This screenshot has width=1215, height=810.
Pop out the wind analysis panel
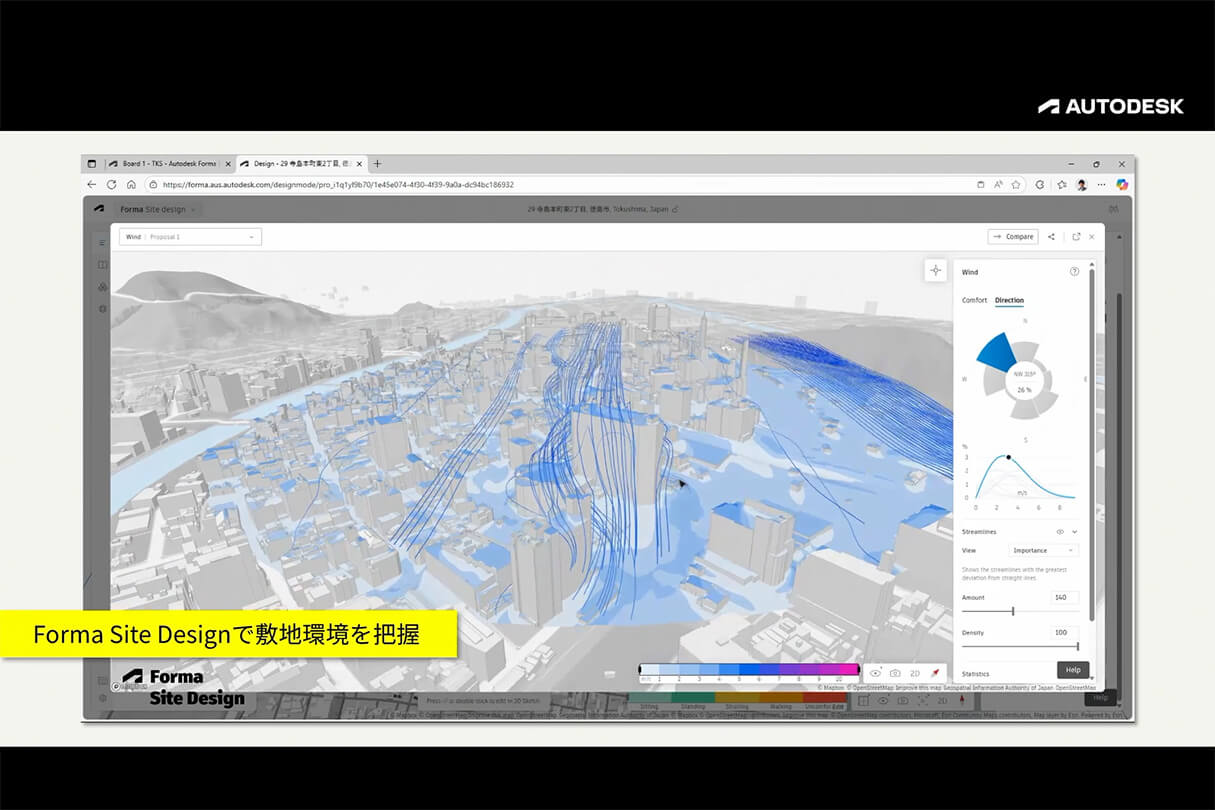pyautogui.click(x=1076, y=237)
